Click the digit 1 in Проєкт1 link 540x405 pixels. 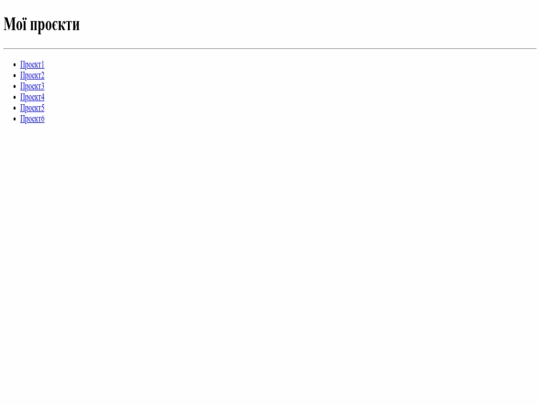pyautogui.click(x=43, y=65)
